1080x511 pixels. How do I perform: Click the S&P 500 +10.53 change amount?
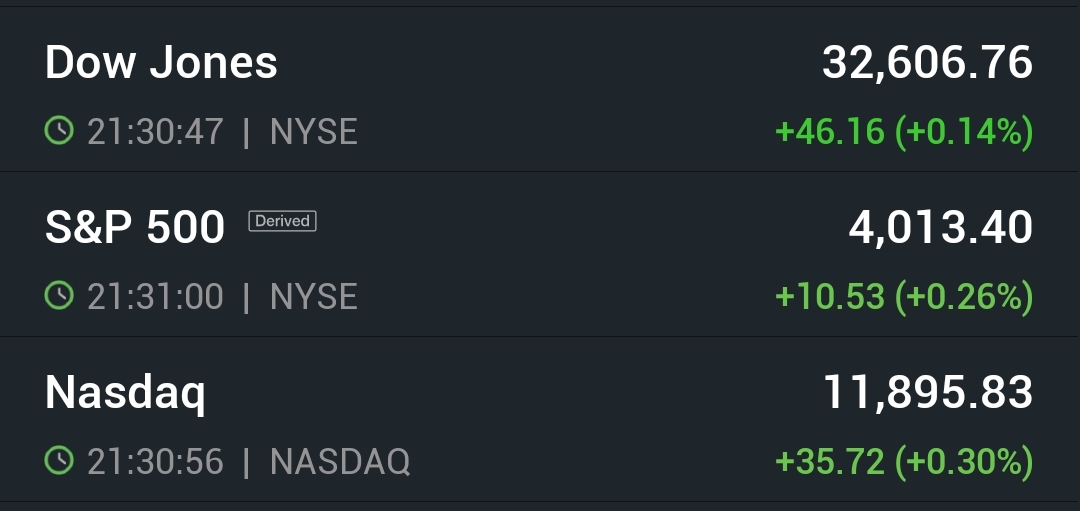(x=829, y=297)
